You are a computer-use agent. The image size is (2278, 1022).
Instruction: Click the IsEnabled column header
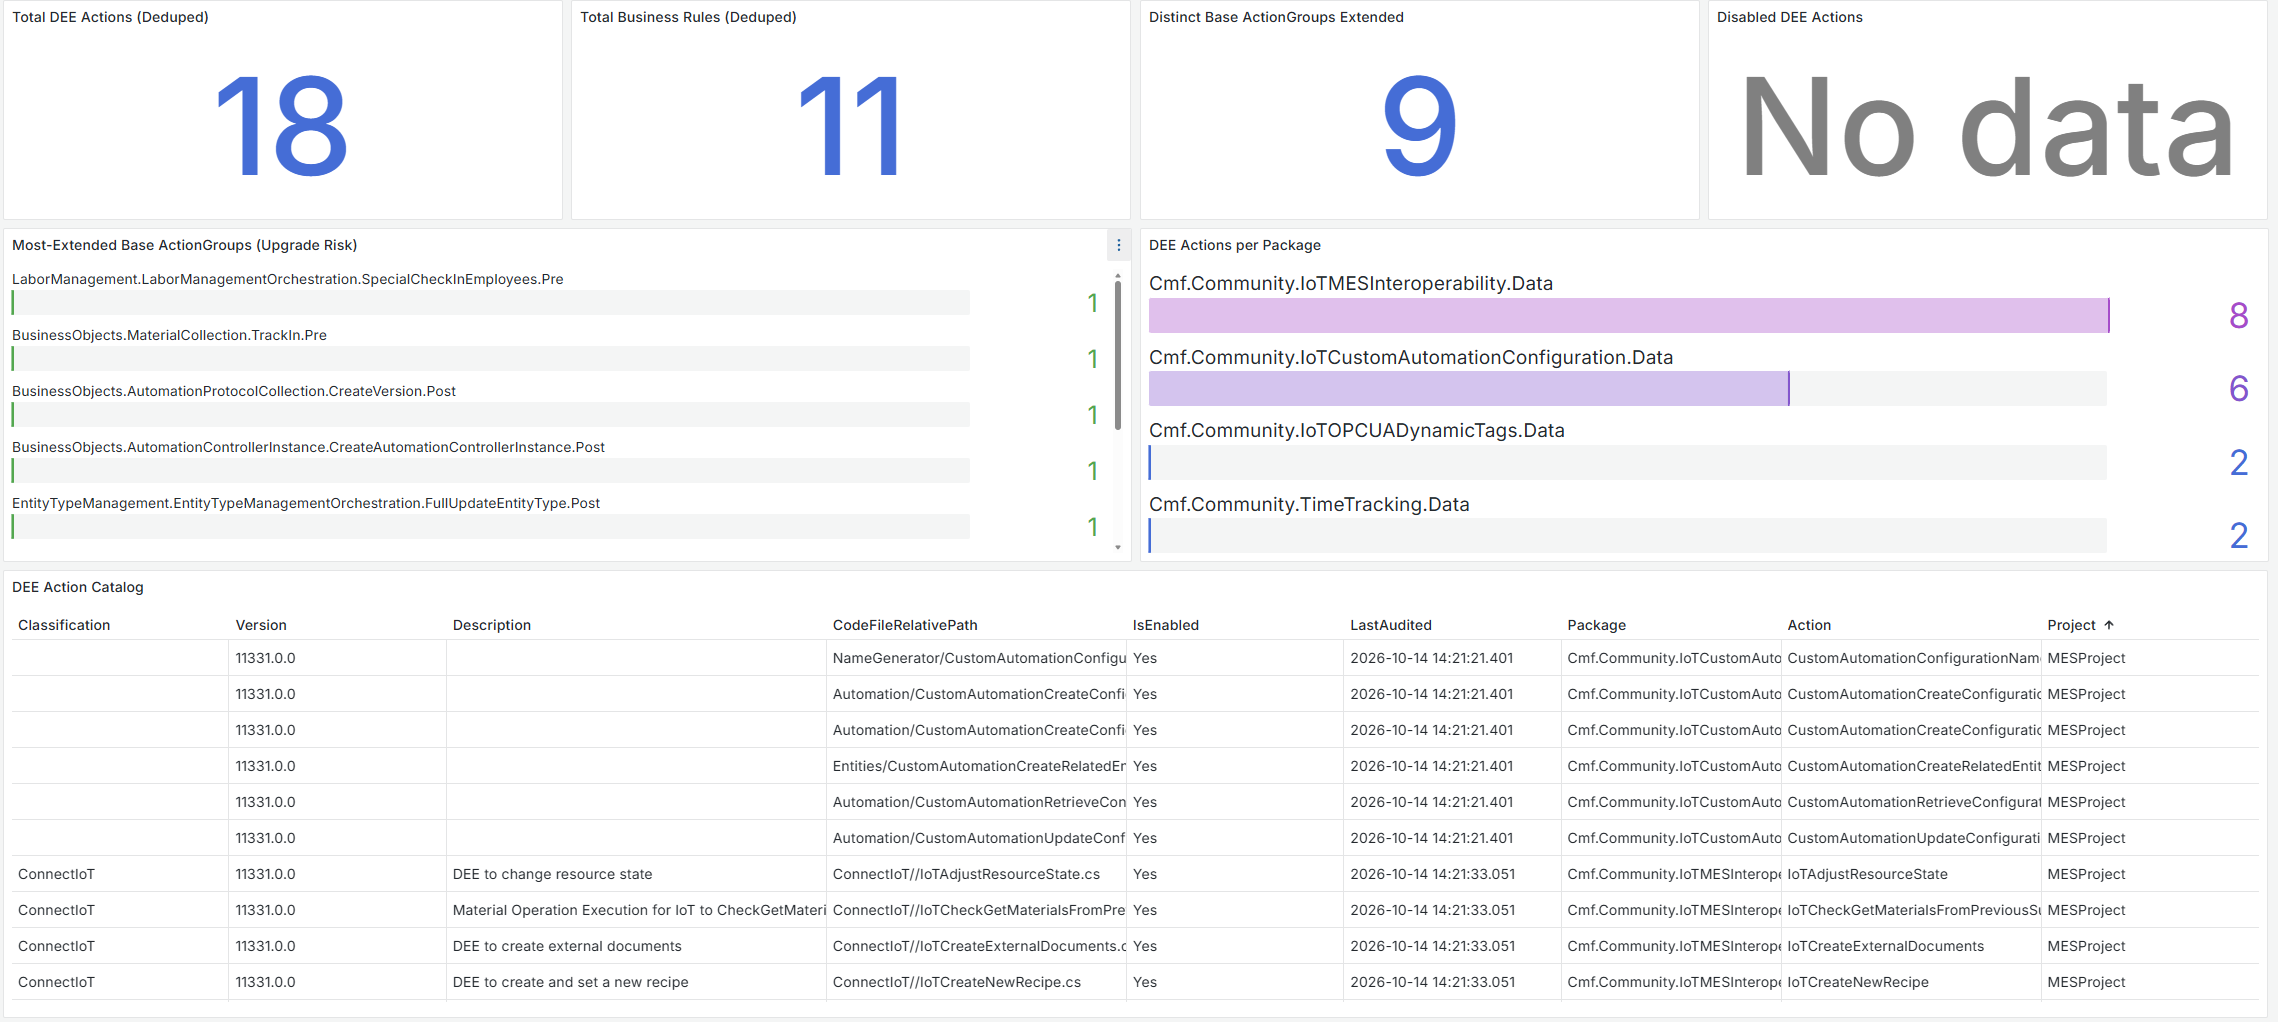[1165, 625]
